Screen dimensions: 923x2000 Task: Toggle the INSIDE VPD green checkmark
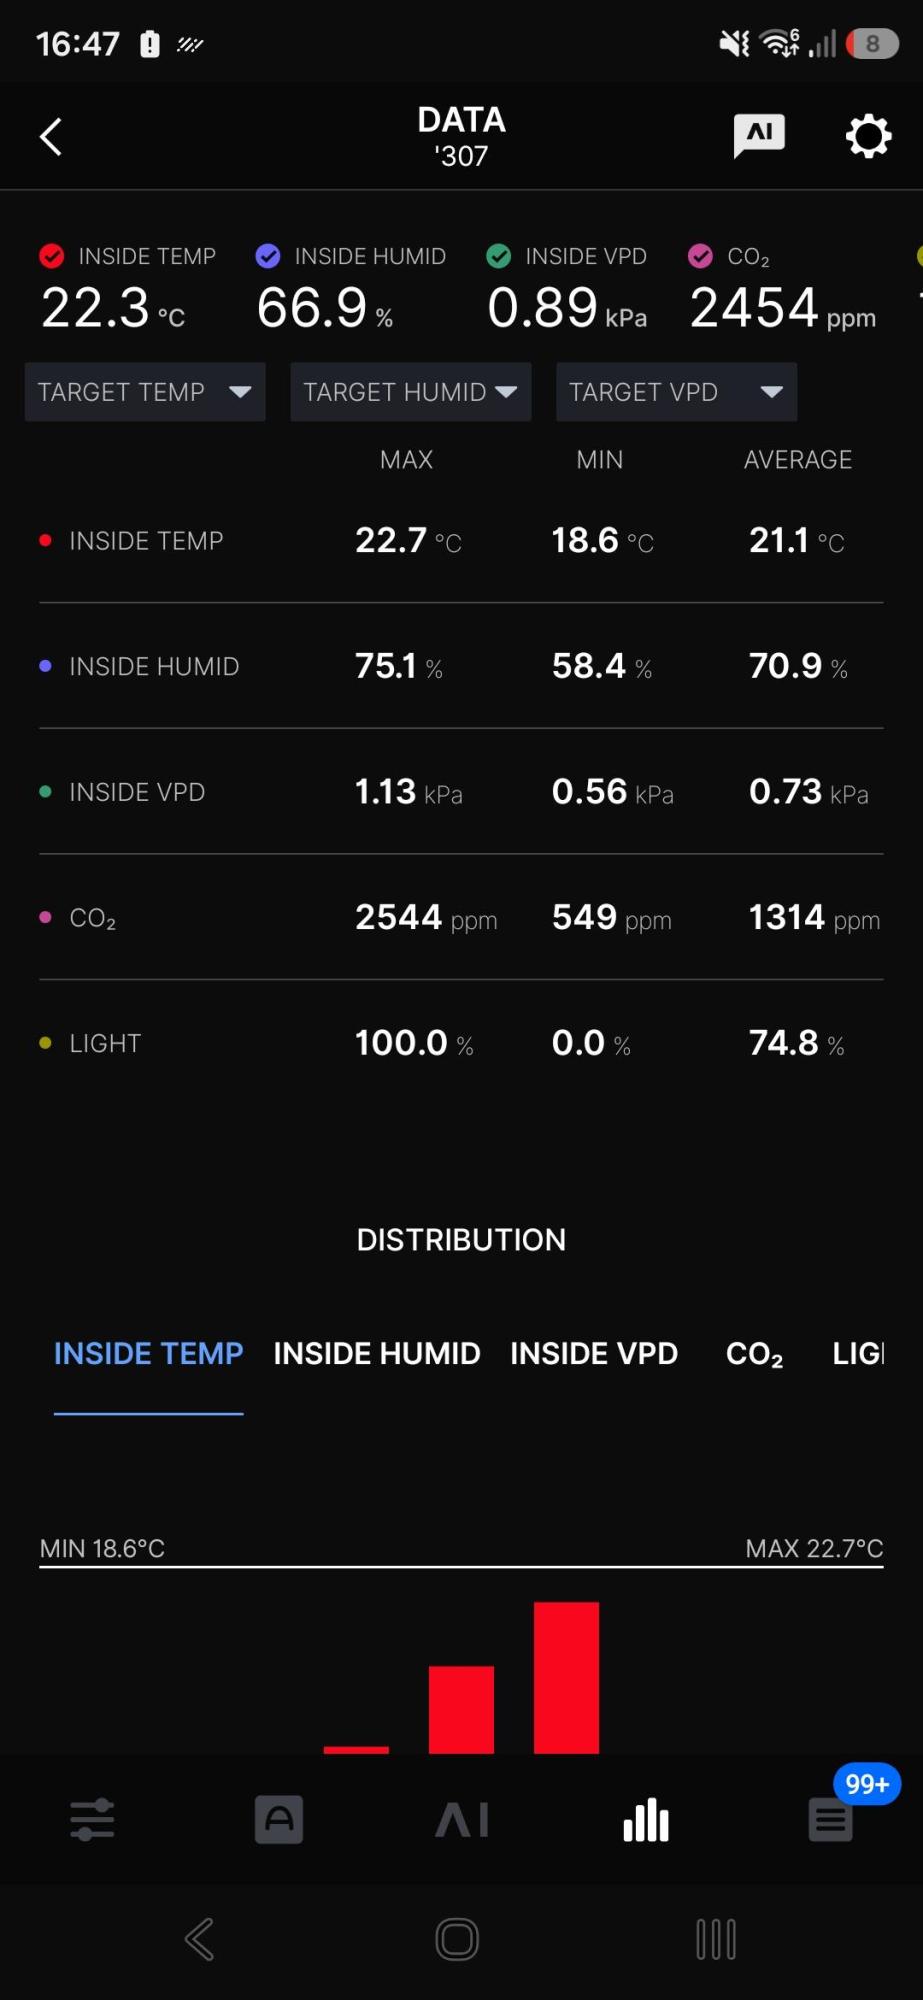click(498, 256)
